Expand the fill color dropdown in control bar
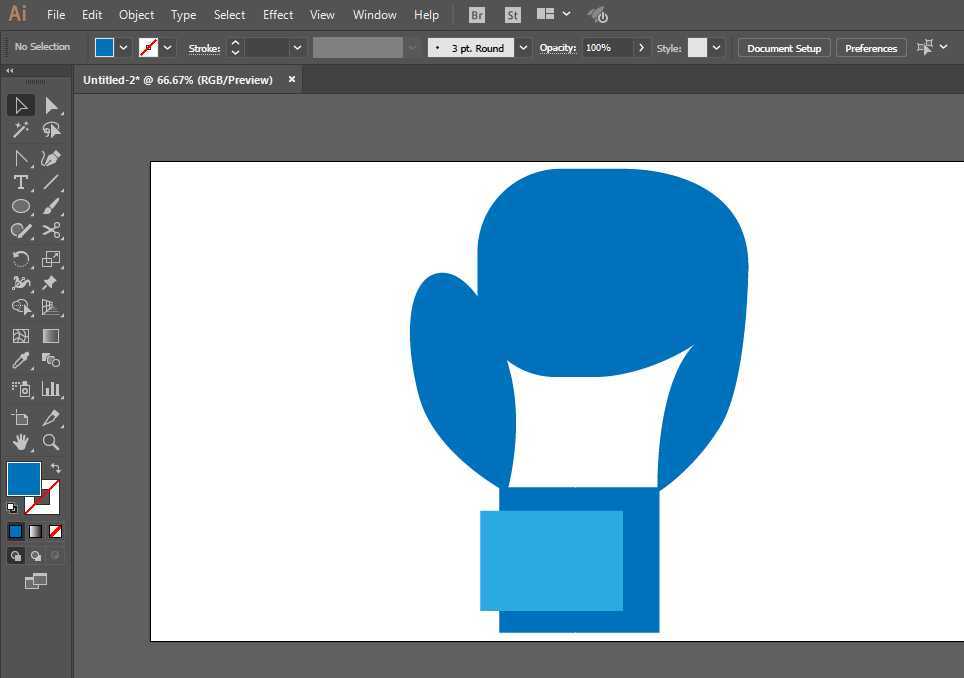964x678 pixels. tap(124, 48)
